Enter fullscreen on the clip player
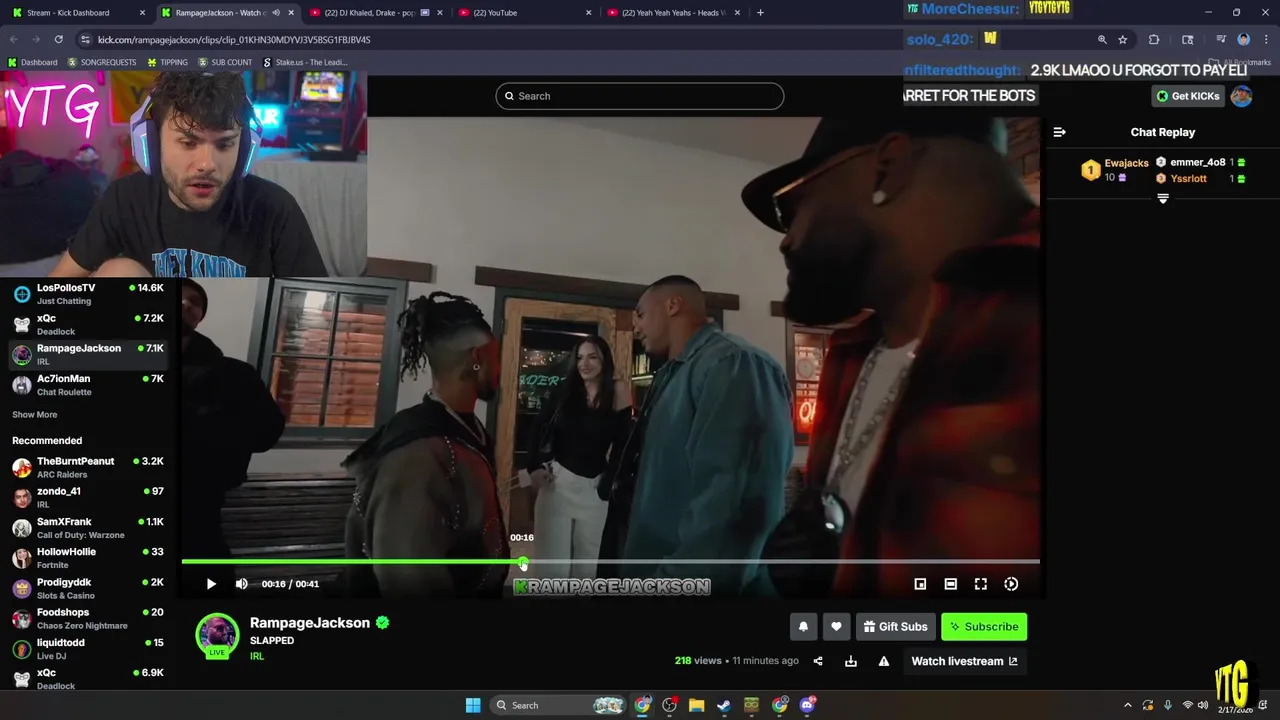The width and height of the screenshot is (1280, 720). pos(981,584)
